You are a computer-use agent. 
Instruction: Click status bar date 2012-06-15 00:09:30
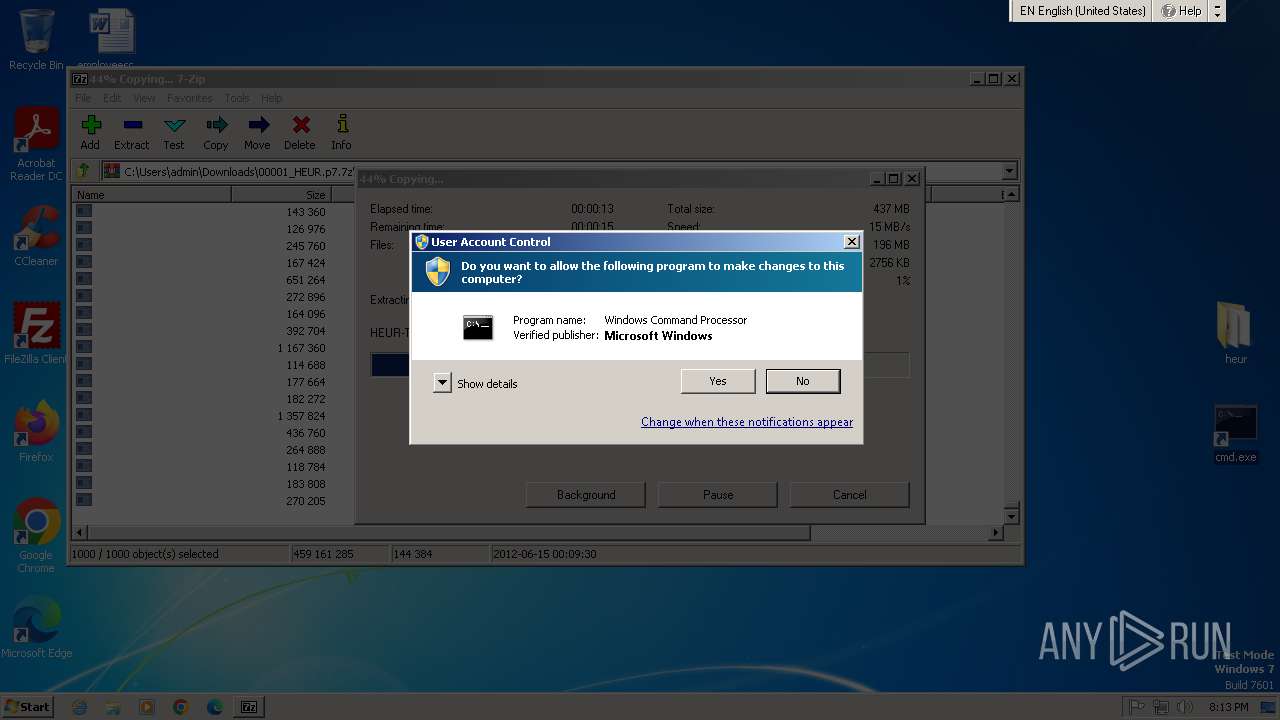coord(545,554)
